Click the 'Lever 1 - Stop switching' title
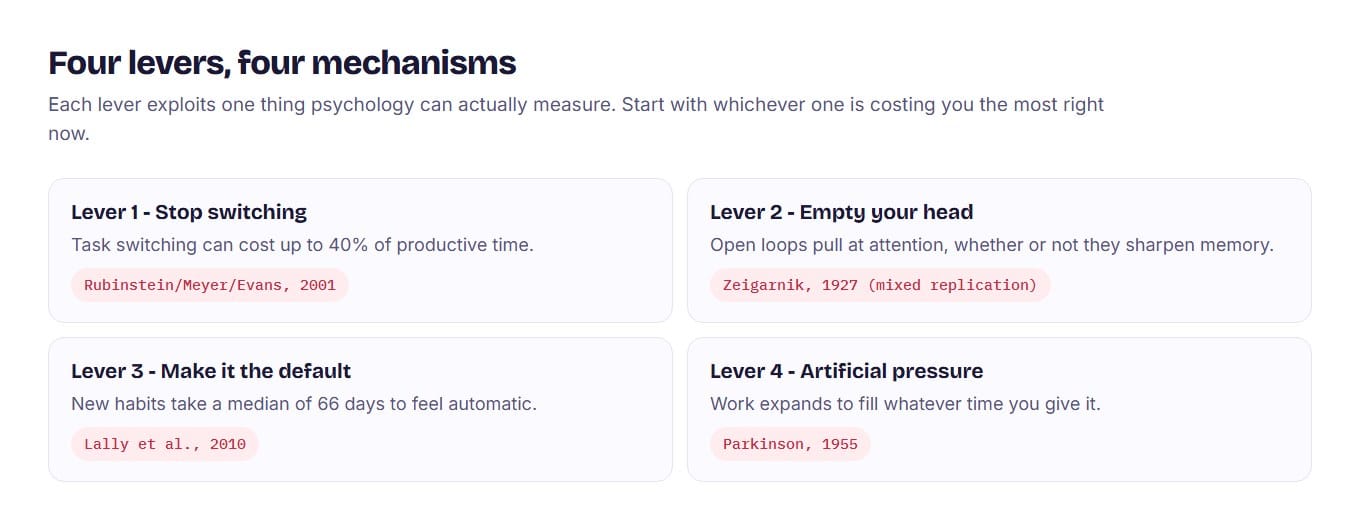 coord(189,212)
